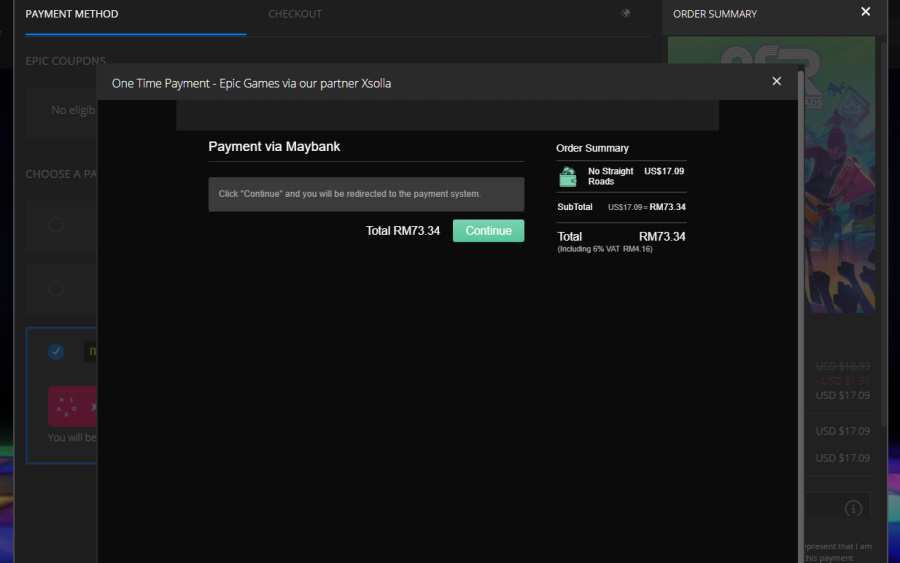This screenshot has height=563, width=900.
Task: Click the payment dialog vertical scrollbar
Action: pyautogui.click(x=800, y=300)
